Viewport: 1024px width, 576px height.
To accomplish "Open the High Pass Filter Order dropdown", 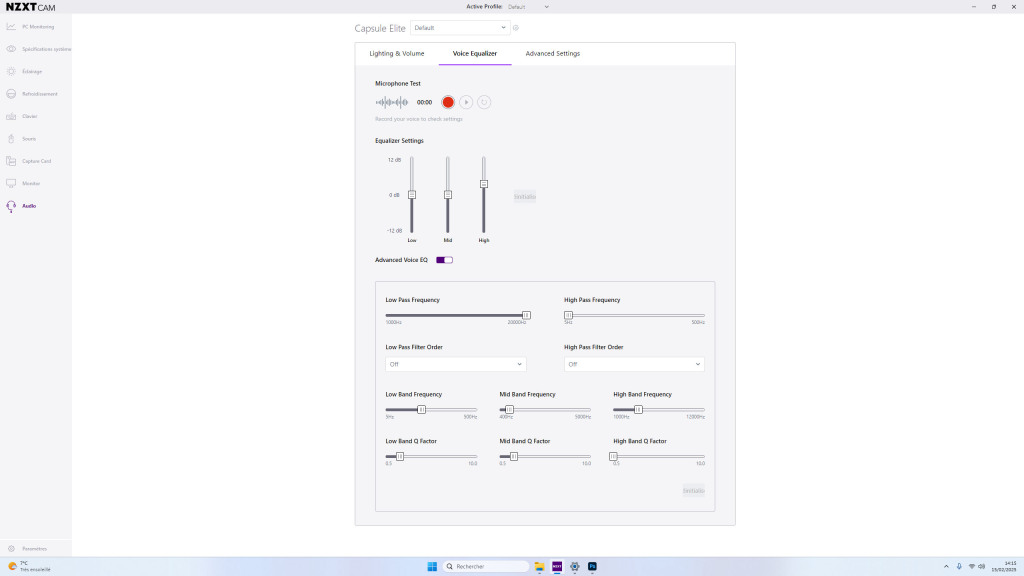I will [x=634, y=364].
